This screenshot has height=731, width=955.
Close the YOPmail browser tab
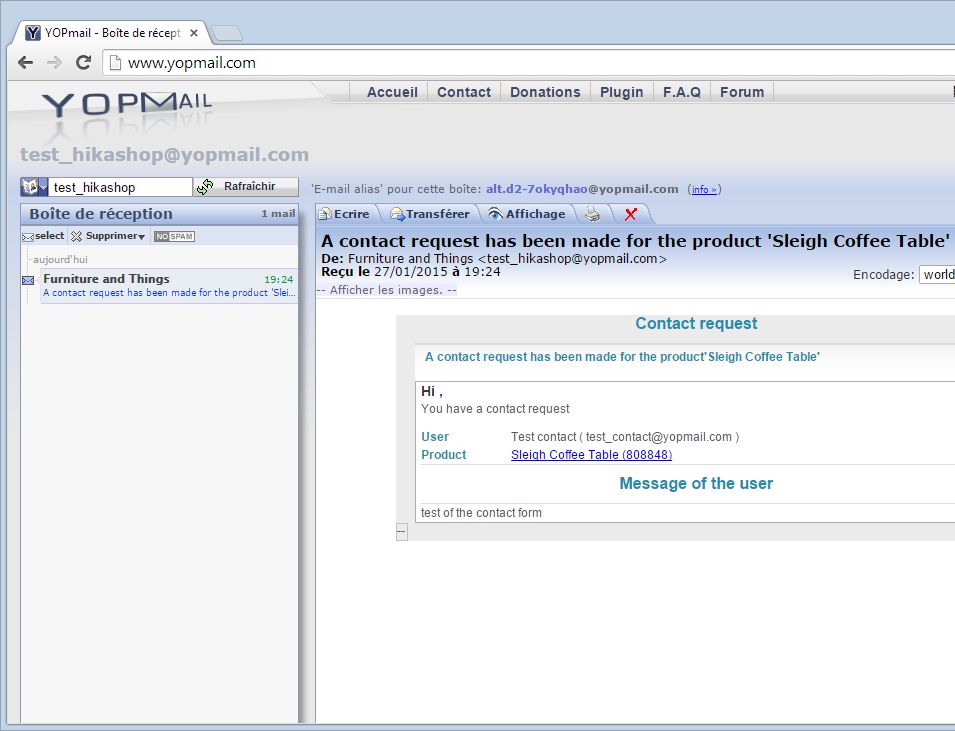[x=194, y=33]
